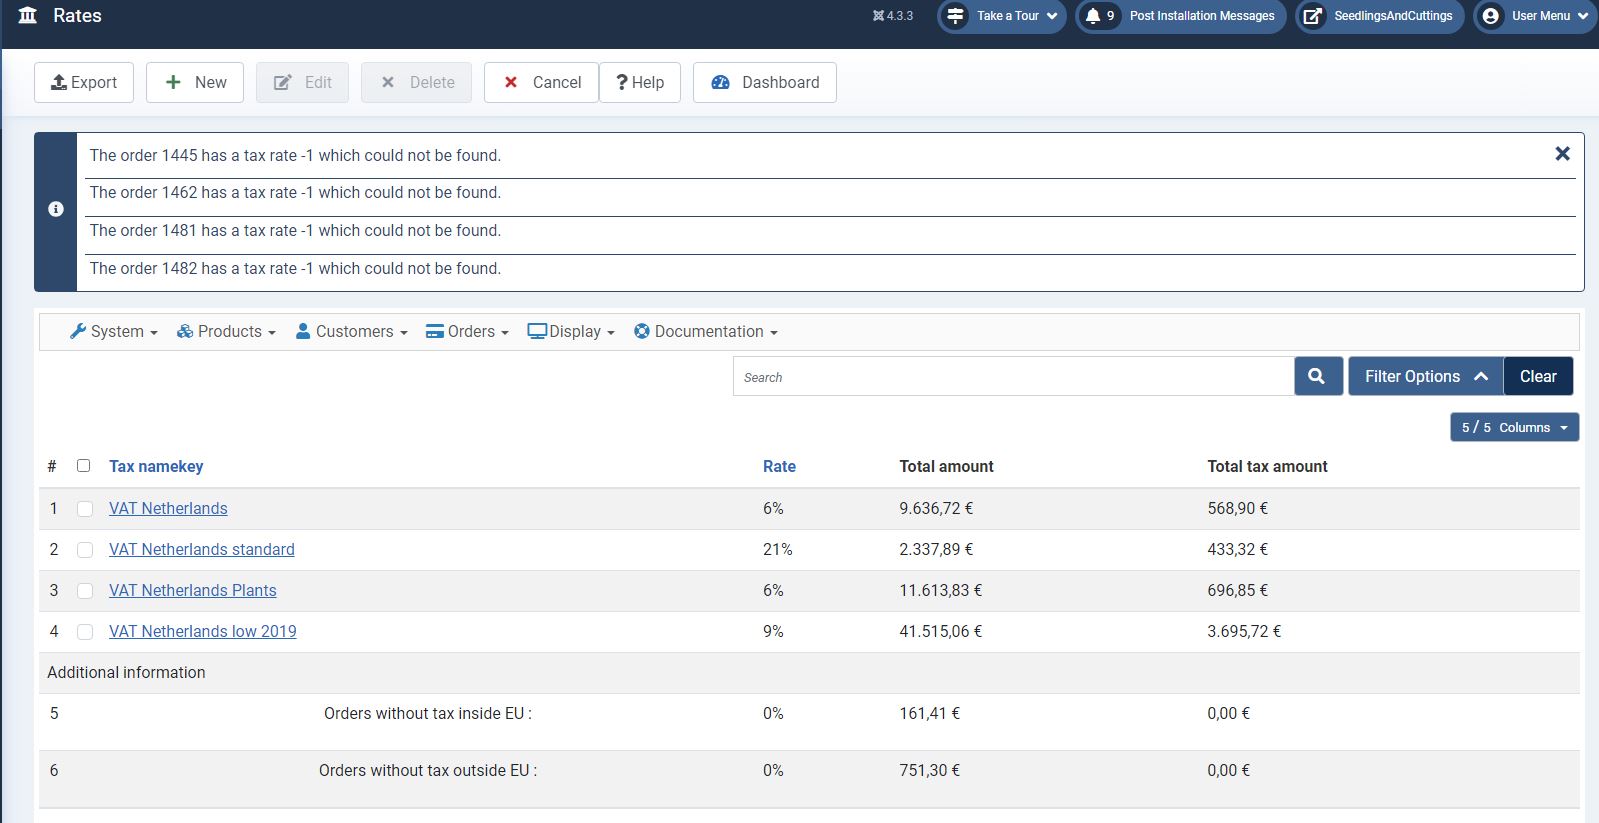This screenshot has width=1599, height=823.
Task: Expand the 5/5 Columns dropdown
Action: [x=1514, y=427]
